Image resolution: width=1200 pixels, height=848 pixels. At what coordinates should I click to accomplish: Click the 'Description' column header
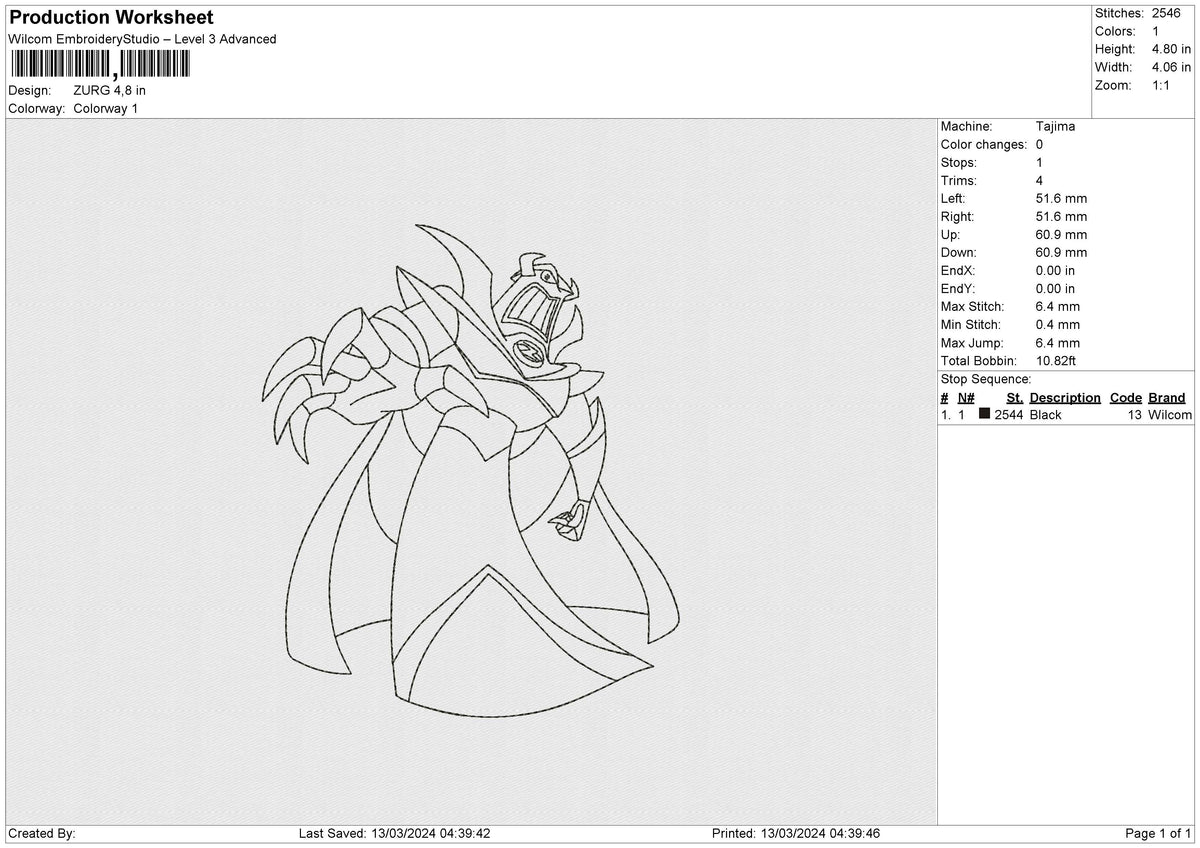pos(1065,397)
